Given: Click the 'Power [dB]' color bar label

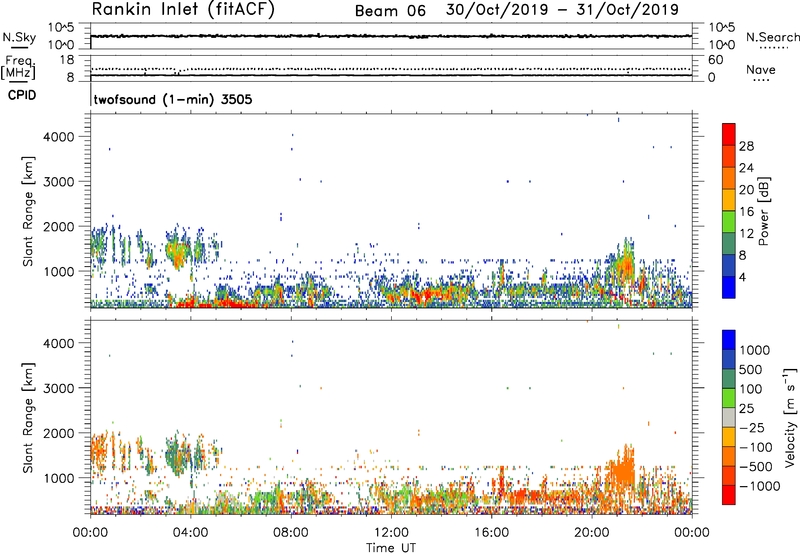Looking at the screenshot, I should pyautogui.click(x=763, y=211).
